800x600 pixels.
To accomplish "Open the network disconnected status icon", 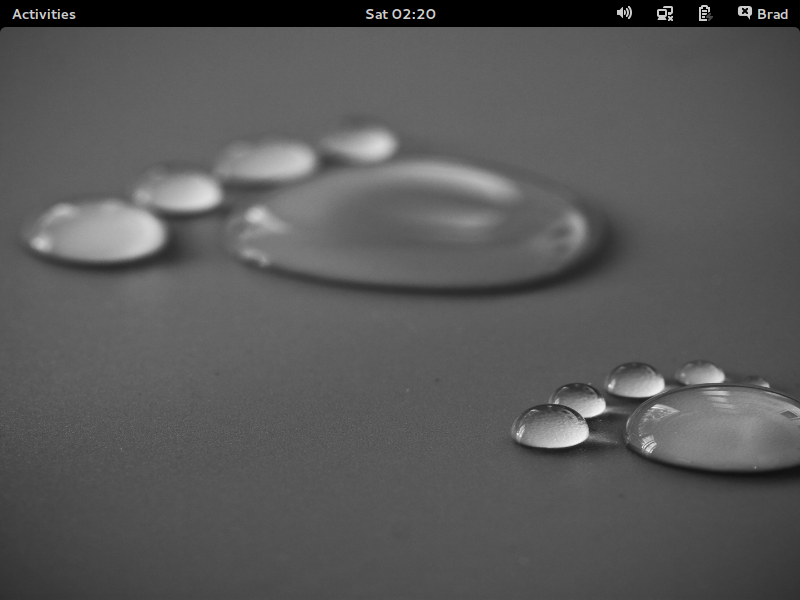I will 665,13.
